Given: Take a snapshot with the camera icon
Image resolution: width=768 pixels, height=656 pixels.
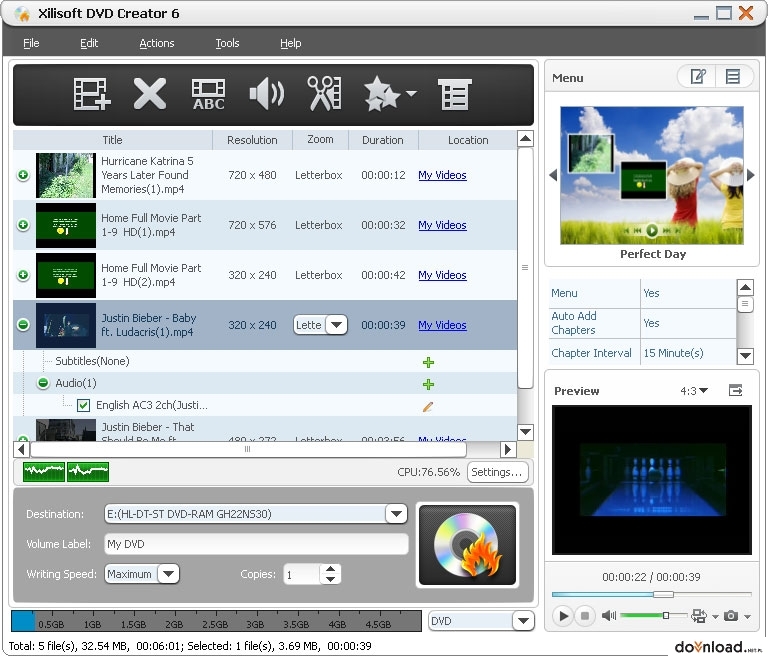Looking at the screenshot, I should coord(731,615).
